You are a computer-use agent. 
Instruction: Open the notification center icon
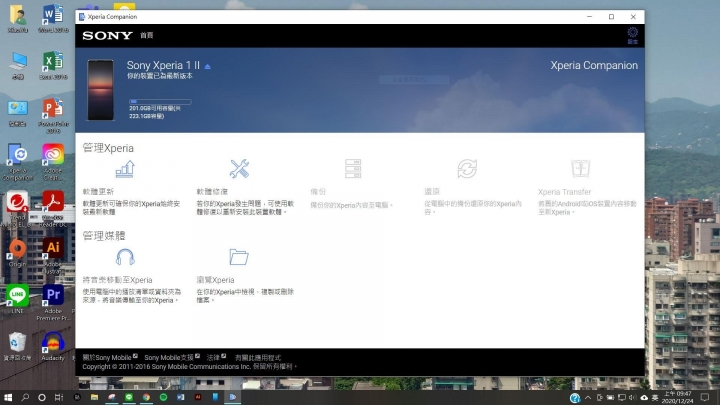pyautogui.click(x=705, y=397)
